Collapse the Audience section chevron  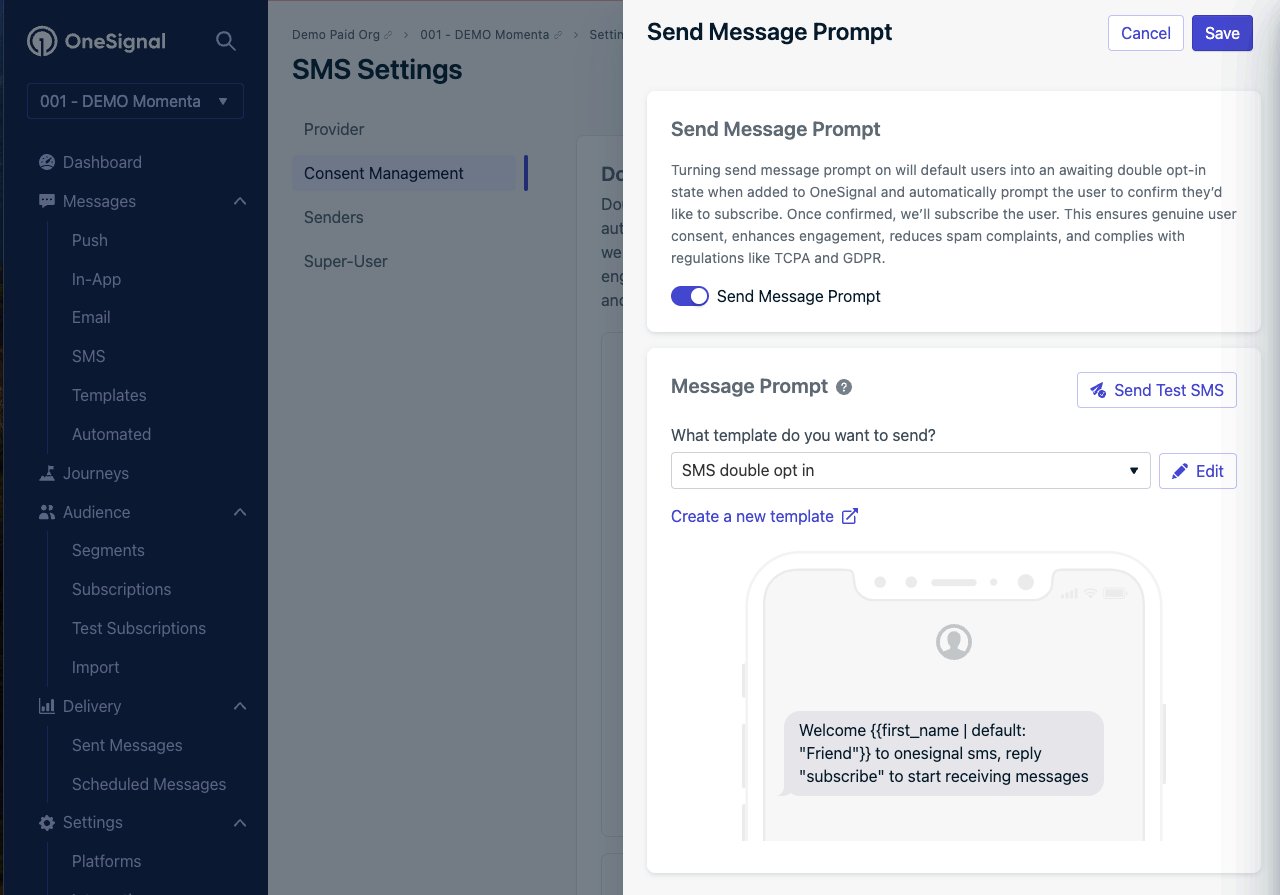coord(240,512)
